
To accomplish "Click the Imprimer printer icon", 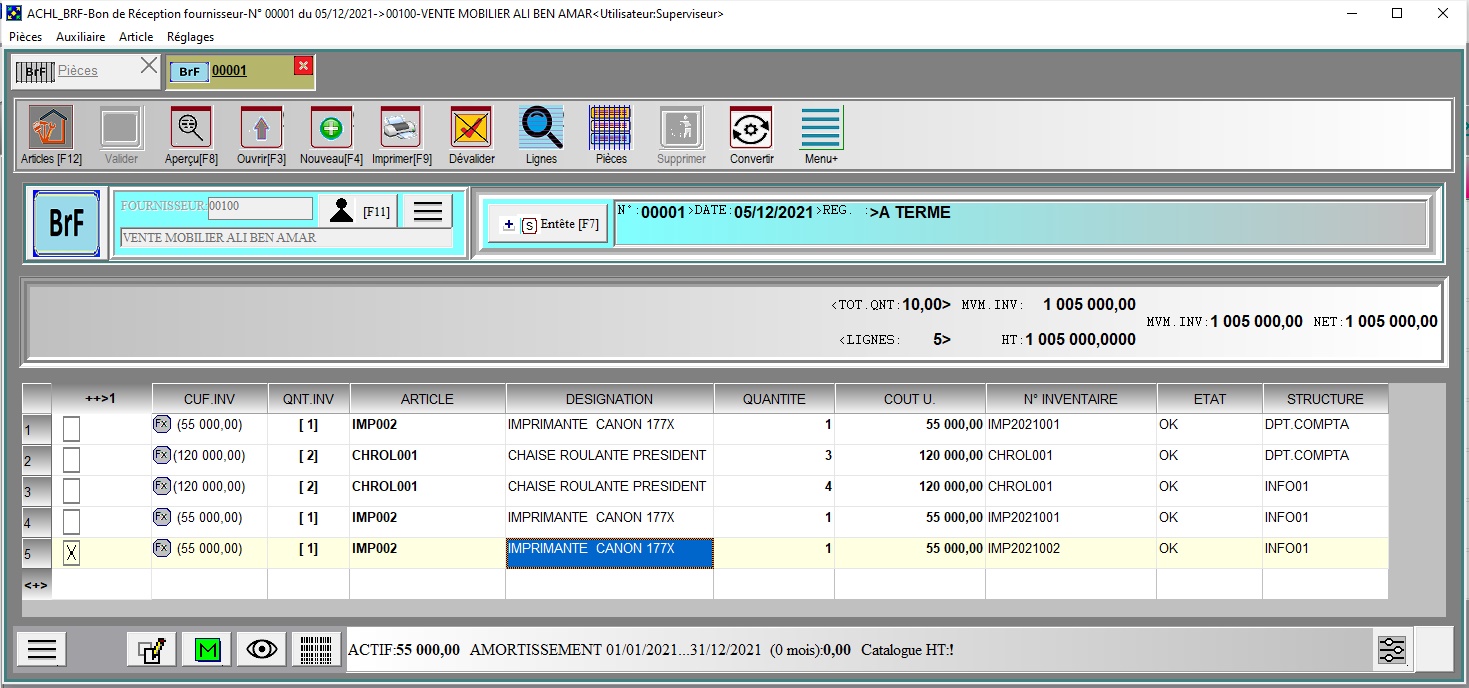I will click(401, 129).
